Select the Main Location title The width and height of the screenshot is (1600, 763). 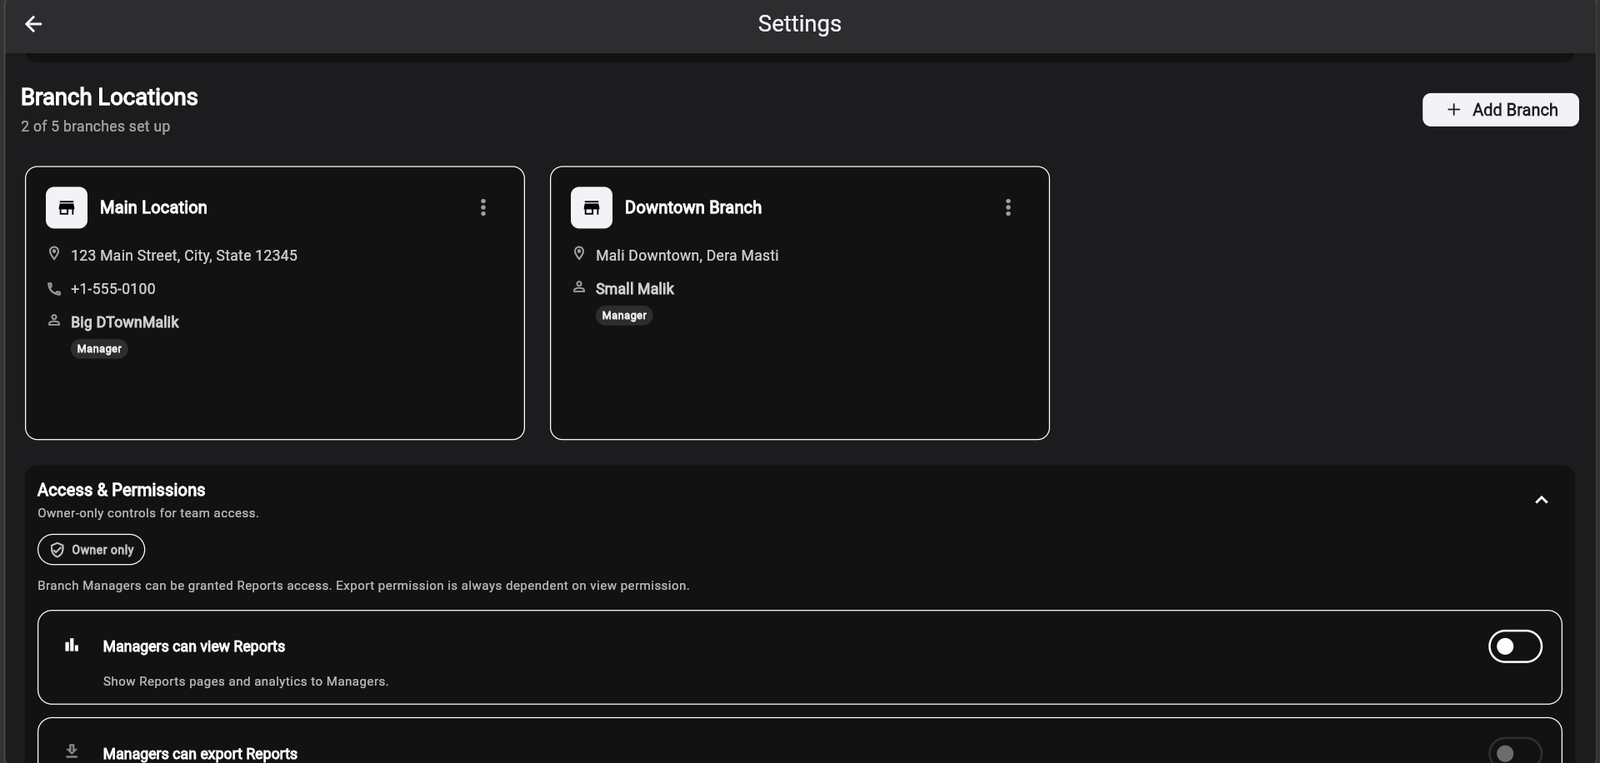coord(153,208)
